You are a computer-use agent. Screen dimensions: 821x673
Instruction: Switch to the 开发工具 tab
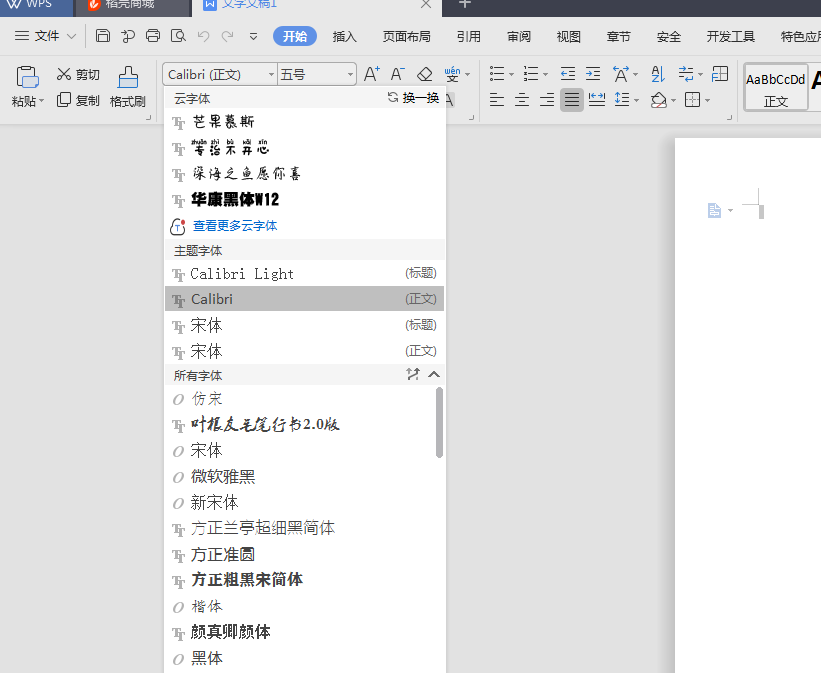(730, 36)
